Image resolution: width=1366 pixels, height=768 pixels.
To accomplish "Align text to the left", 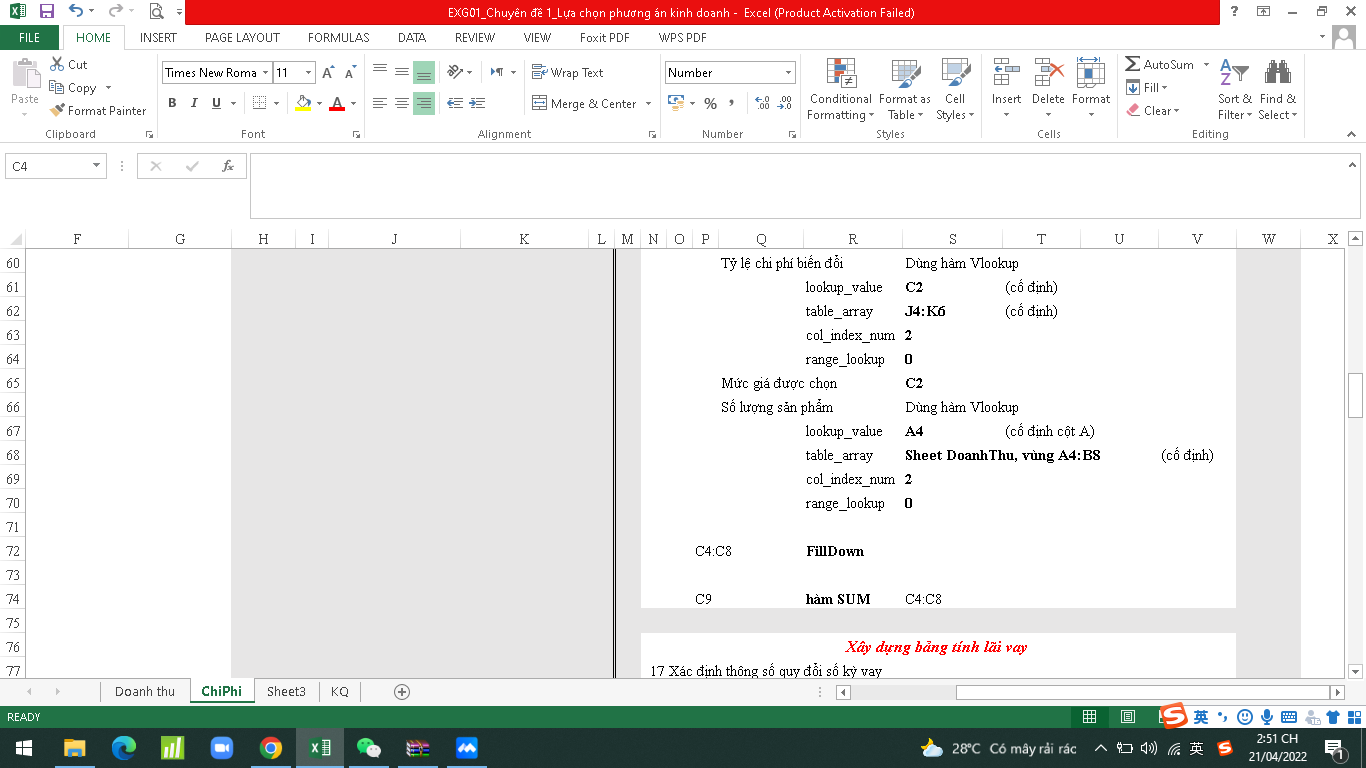I will pyautogui.click(x=380, y=103).
